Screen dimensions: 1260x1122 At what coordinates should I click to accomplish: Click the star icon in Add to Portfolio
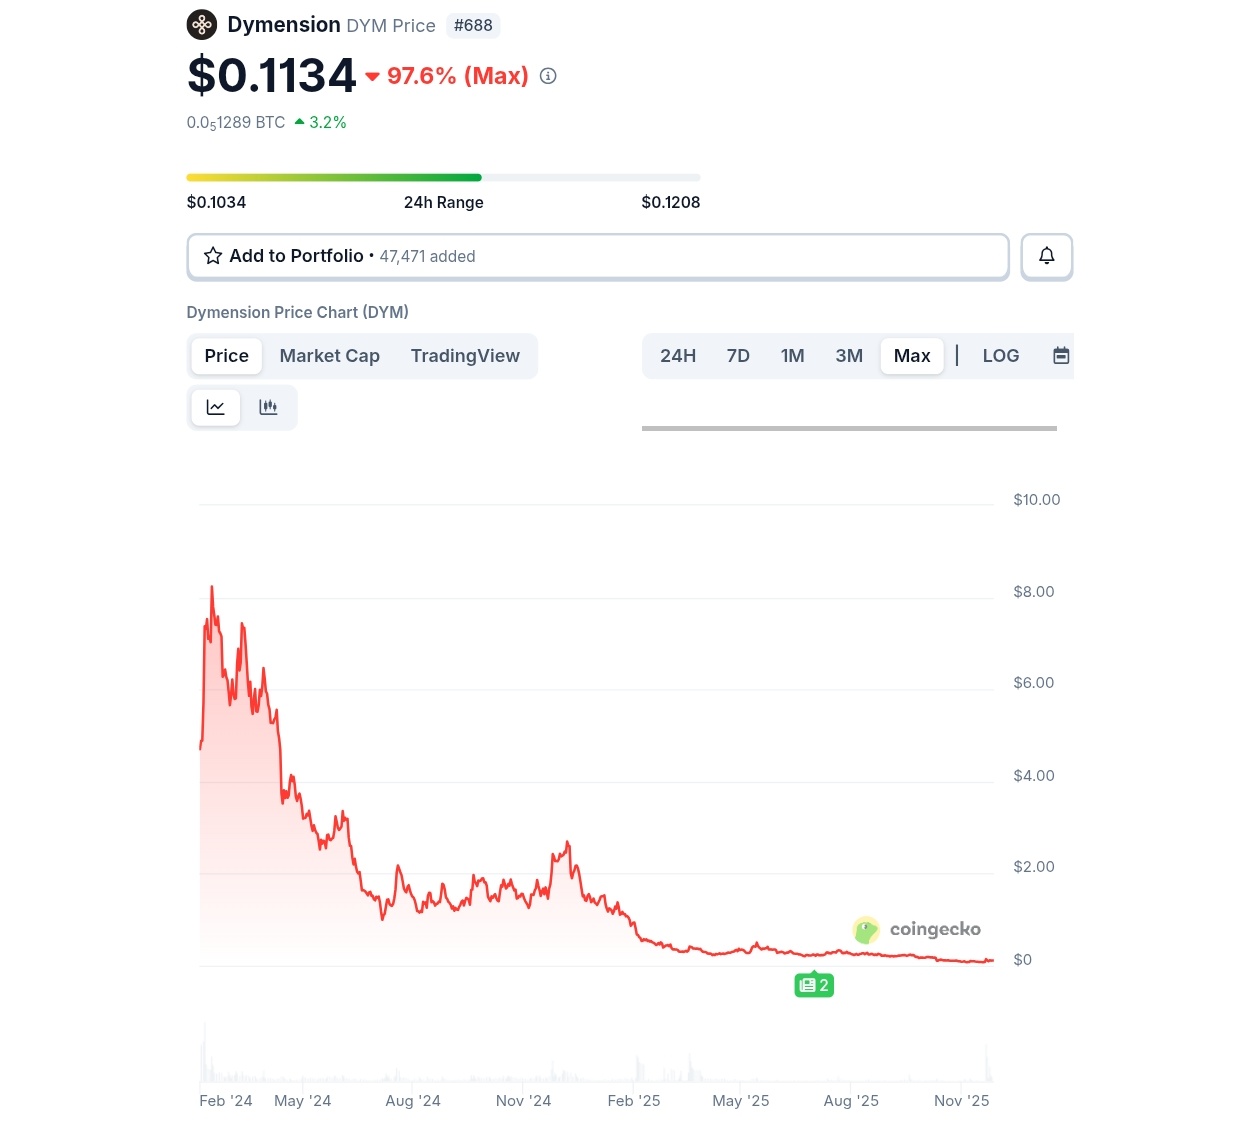pyautogui.click(x=213, y=256)
